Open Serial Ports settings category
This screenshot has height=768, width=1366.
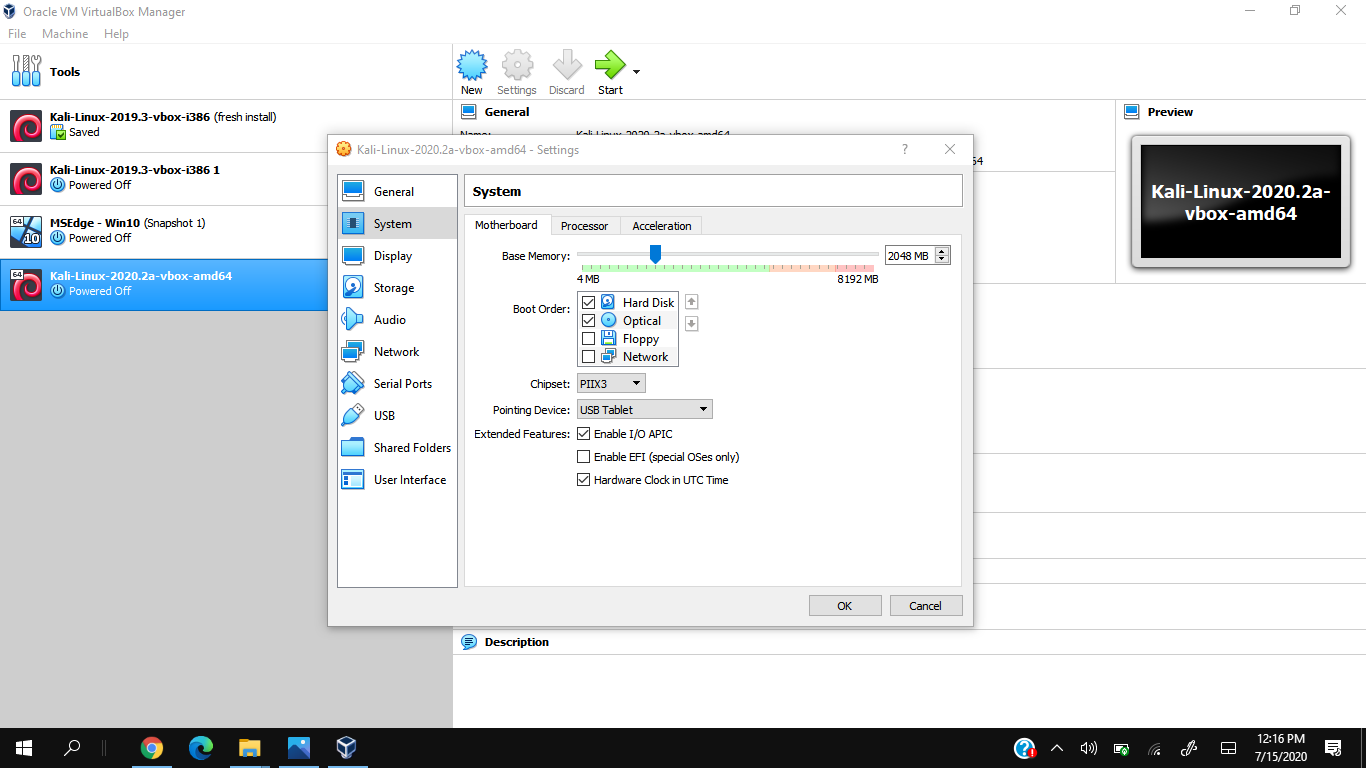point(397,384)
